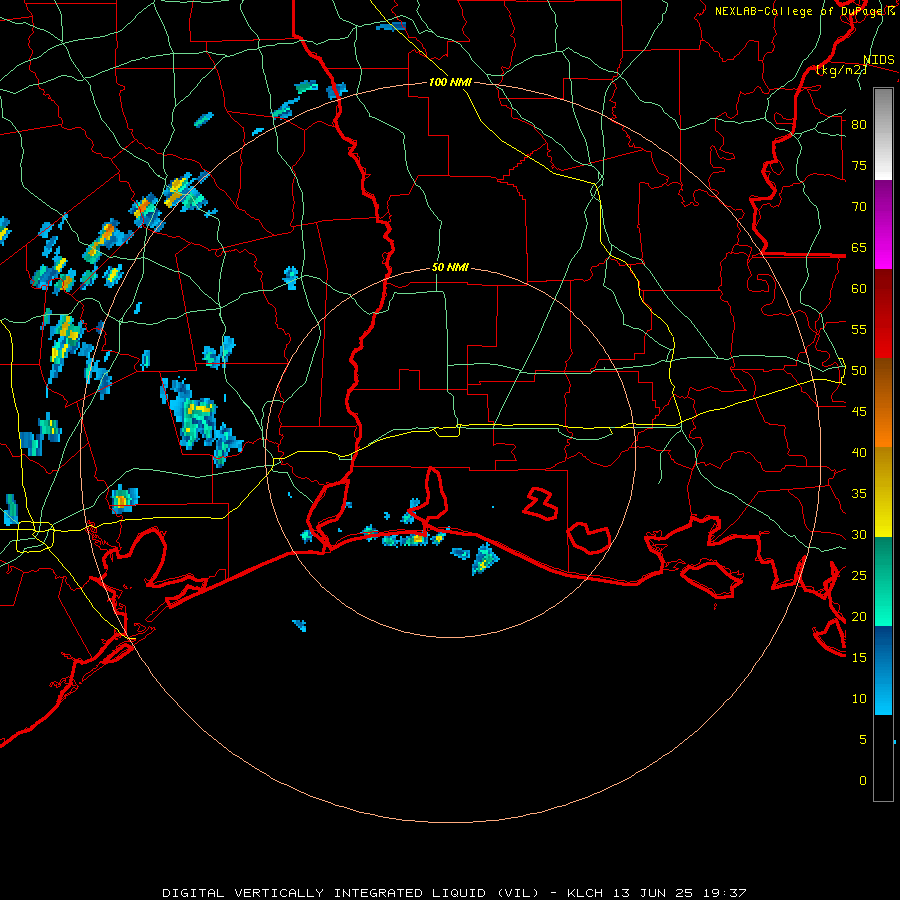The height and width of the screenshot is (900, 900).
Task: Select the 50 value on the scale
Action: click(x=859, y=371)
